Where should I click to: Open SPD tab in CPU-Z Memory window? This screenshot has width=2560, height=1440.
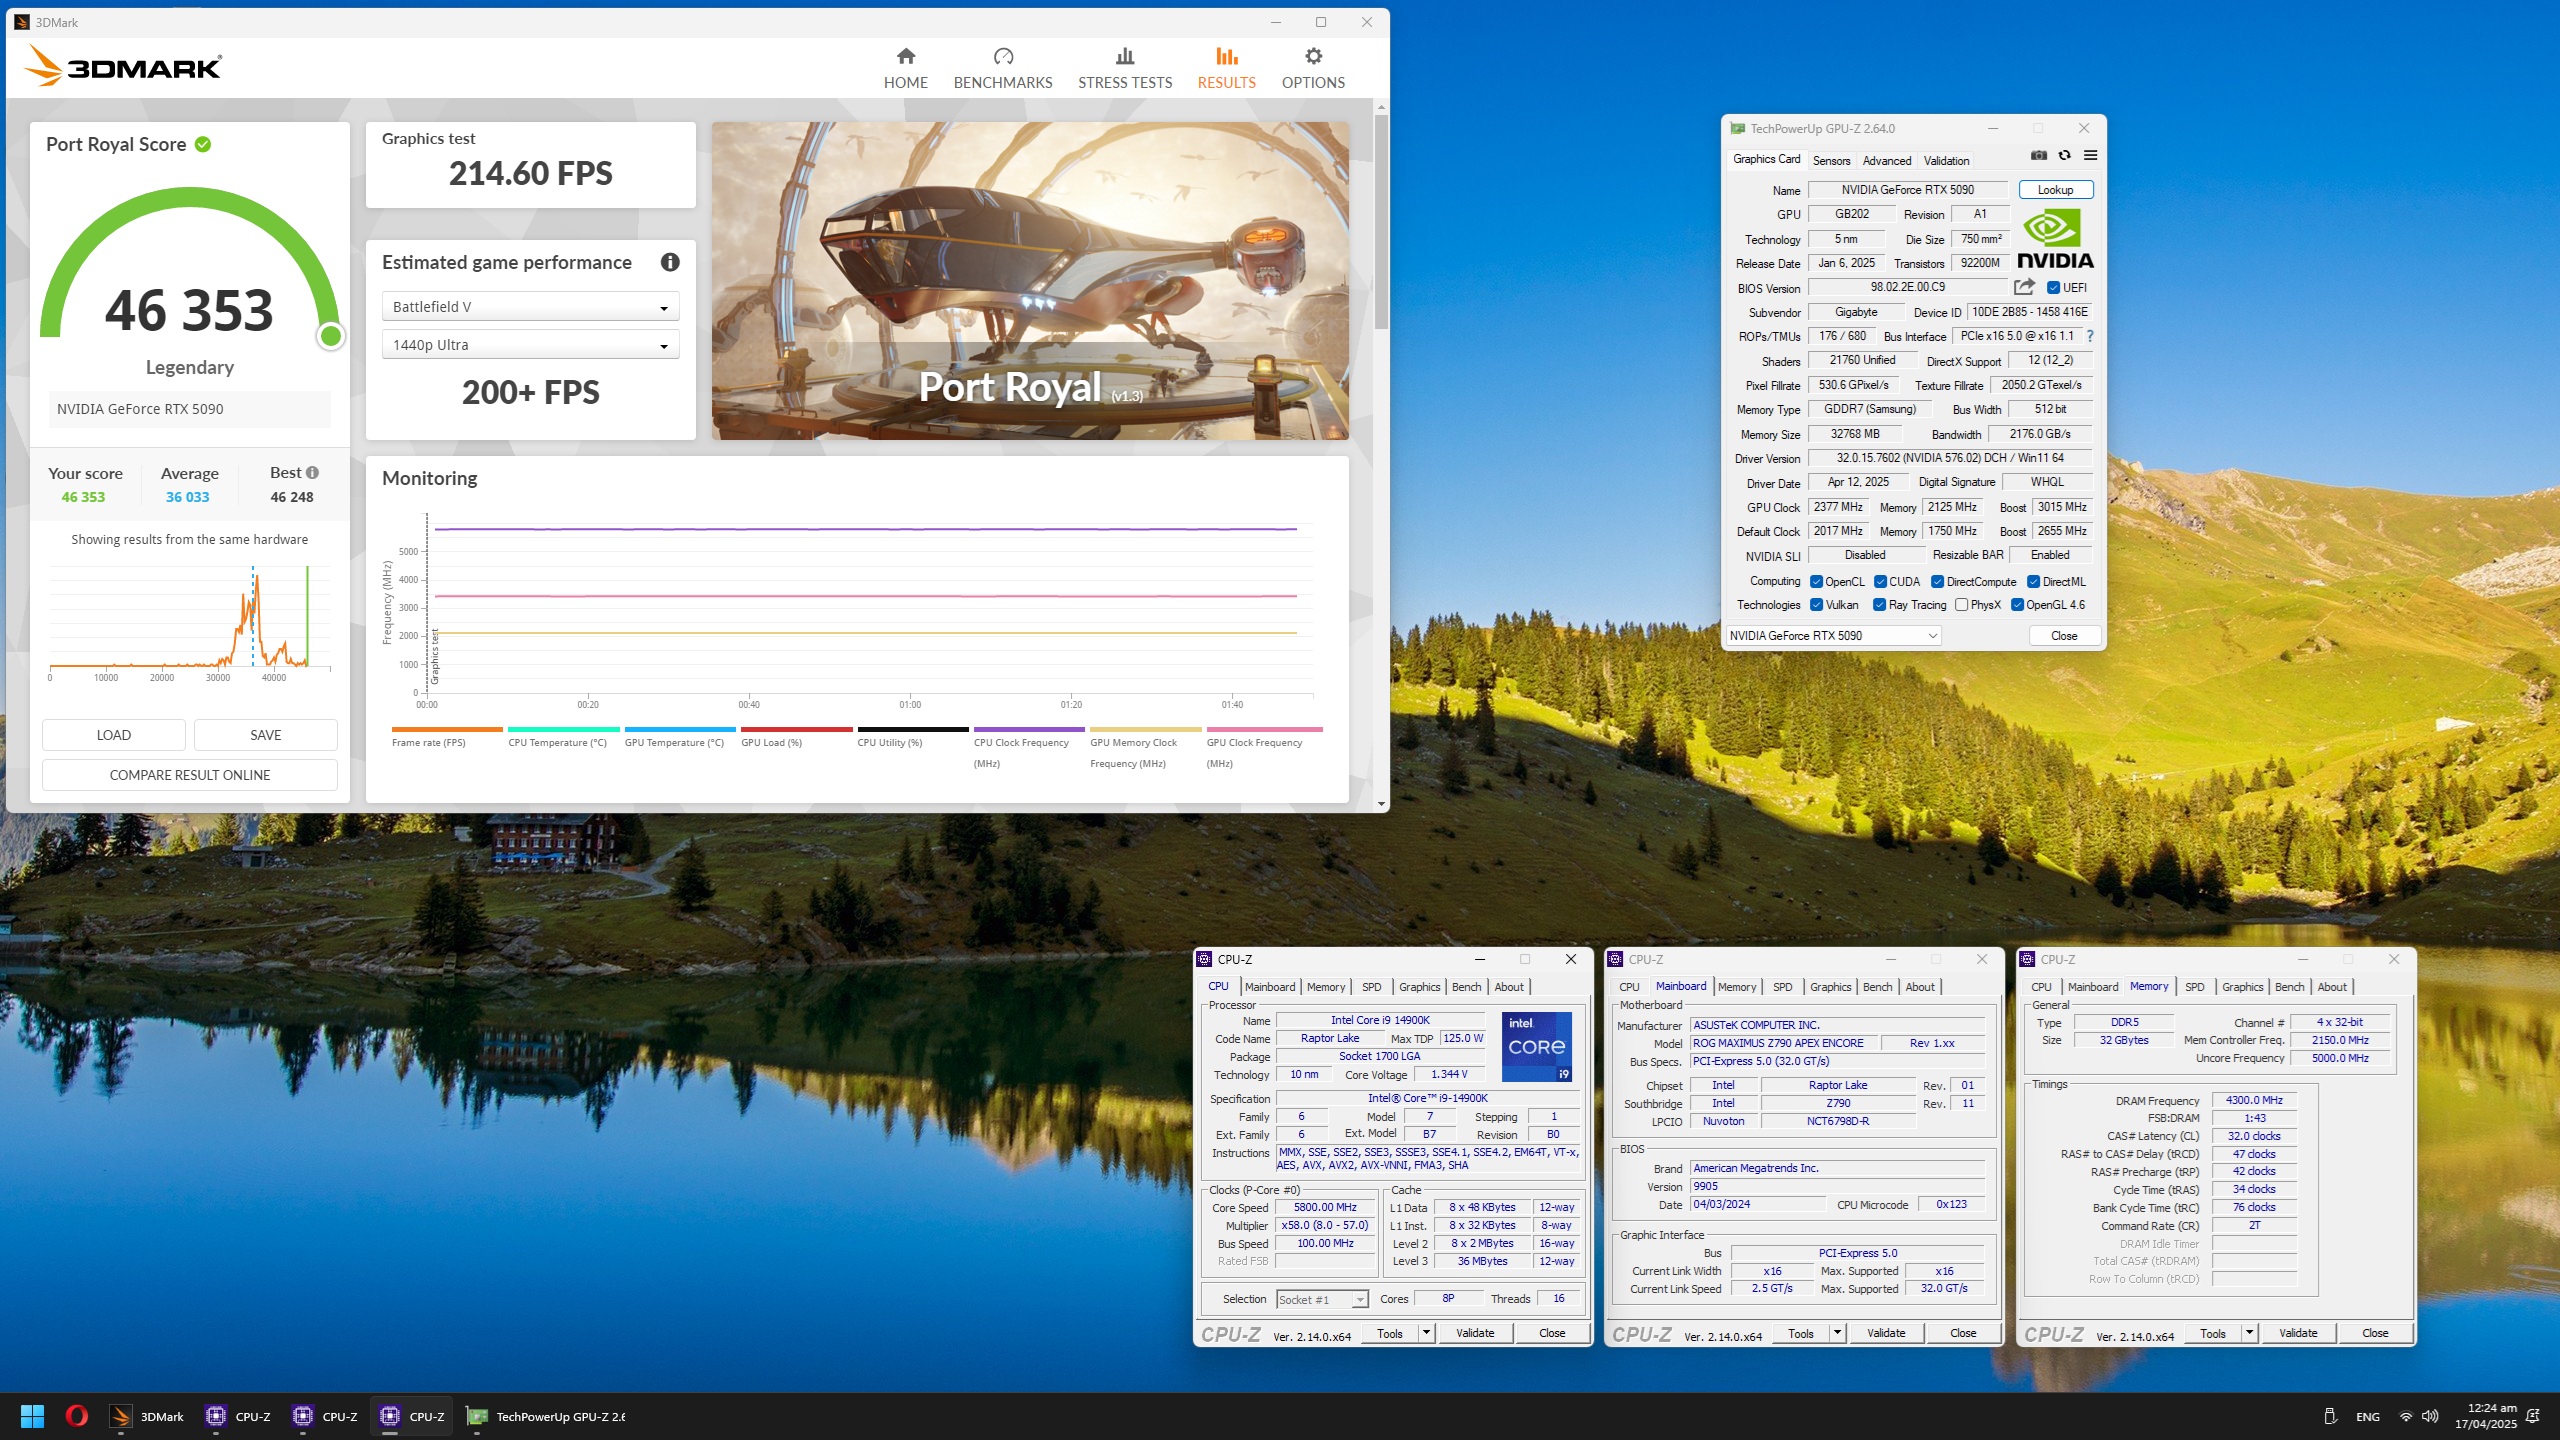2194,987
